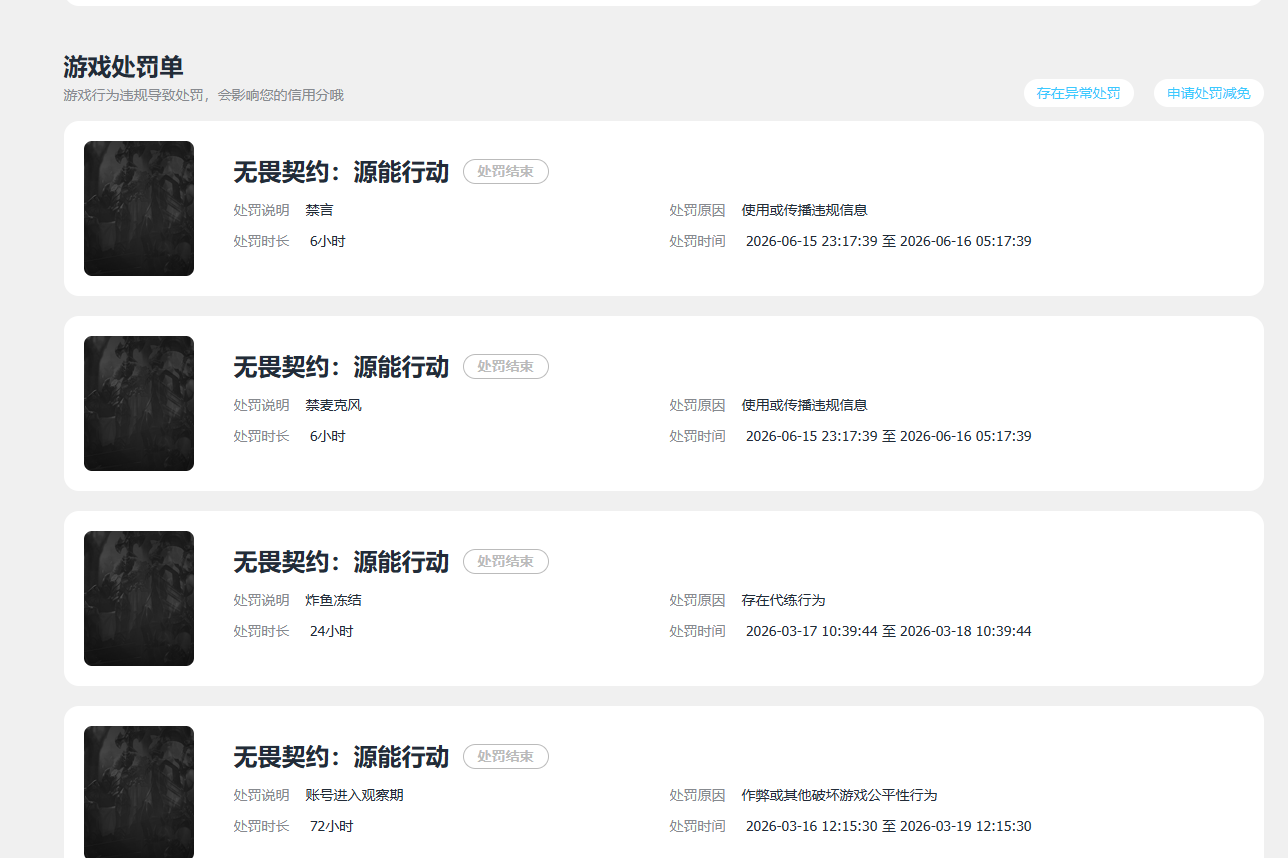Click the 游戏处罚单 section heading

click(x=123, y=67)
